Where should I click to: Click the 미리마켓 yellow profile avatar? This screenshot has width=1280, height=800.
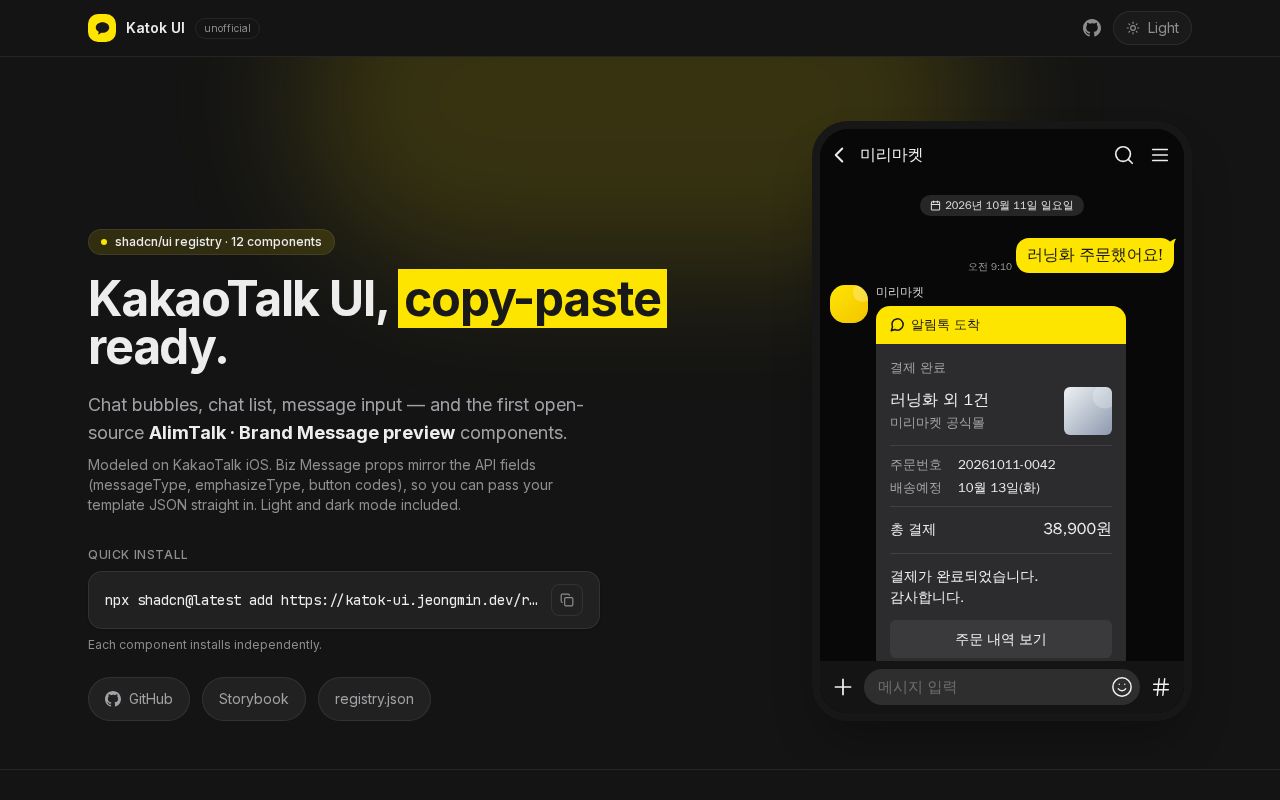pos(849,304)
